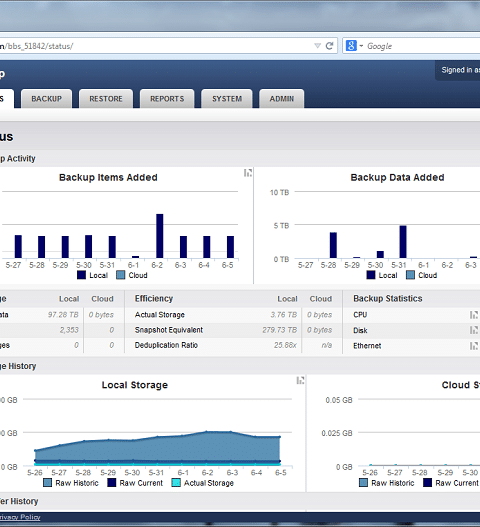
Task: Click the 5-31 bar in Backup Data Added
Action: pyautogui.click(x=403, y=242)
